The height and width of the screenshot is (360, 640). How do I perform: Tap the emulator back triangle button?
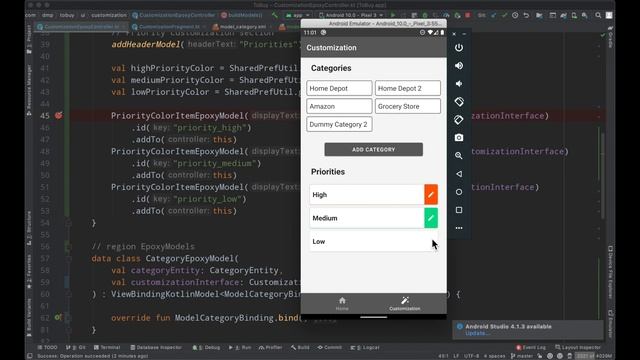point(459,174)
